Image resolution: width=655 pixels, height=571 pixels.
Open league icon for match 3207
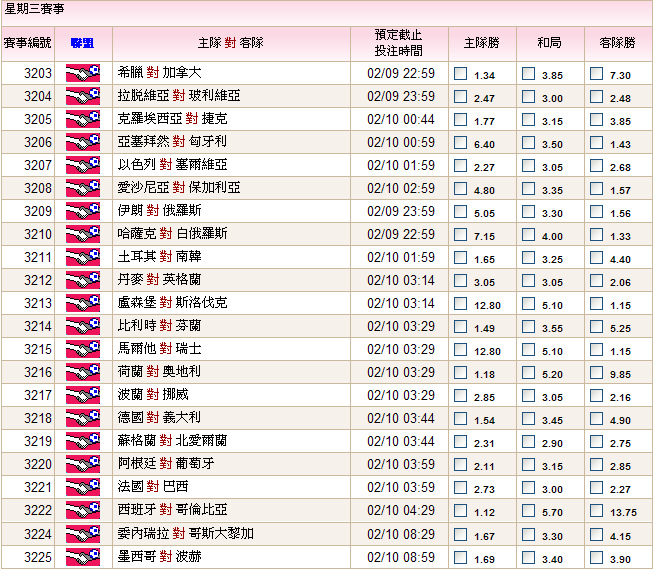click(83, 165)
